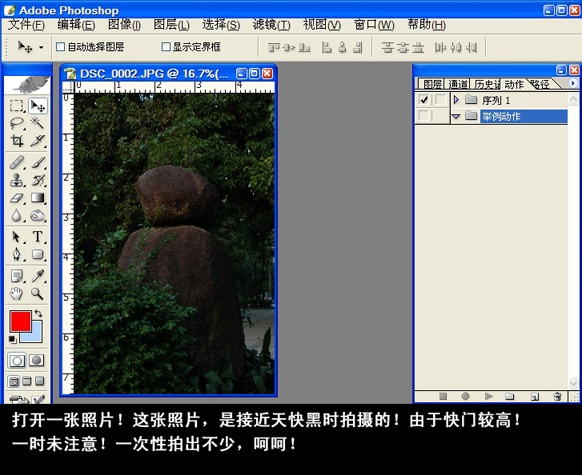
Task: Select the Clone Stamp tool
Action: (17, 180)
